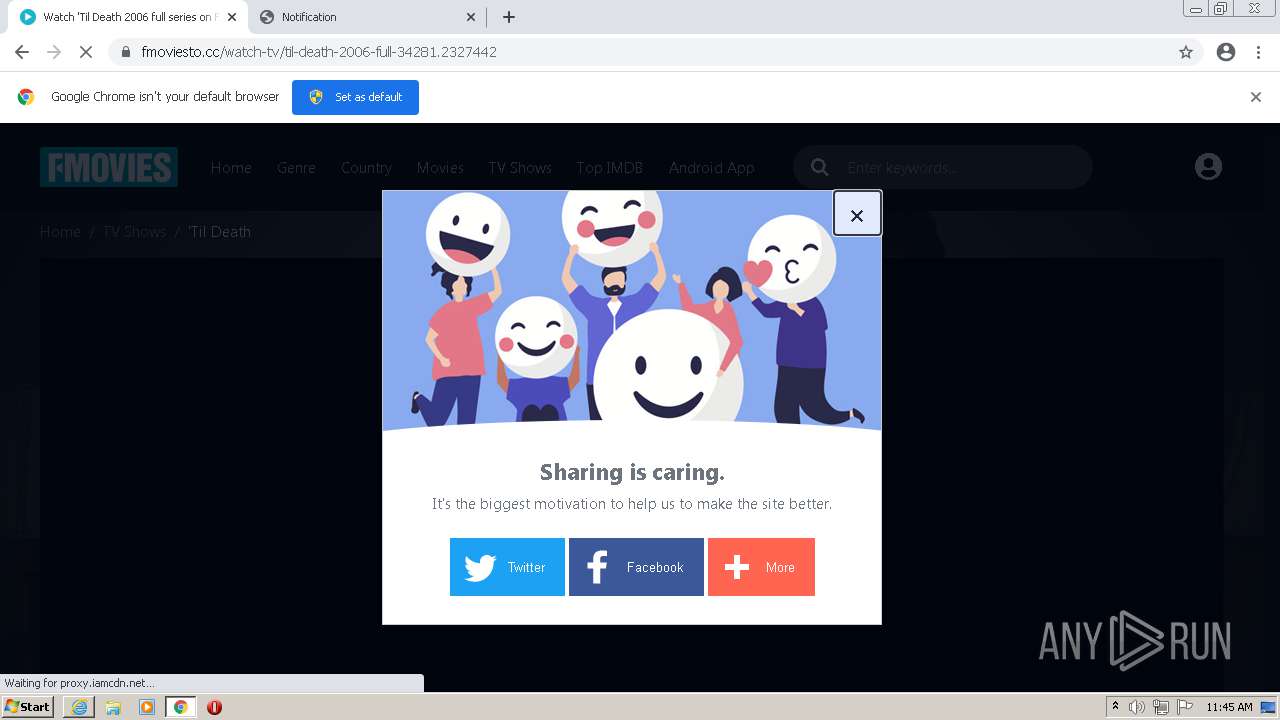Switch to the Notification tab
1280x720 pixels.
(367, 17)
